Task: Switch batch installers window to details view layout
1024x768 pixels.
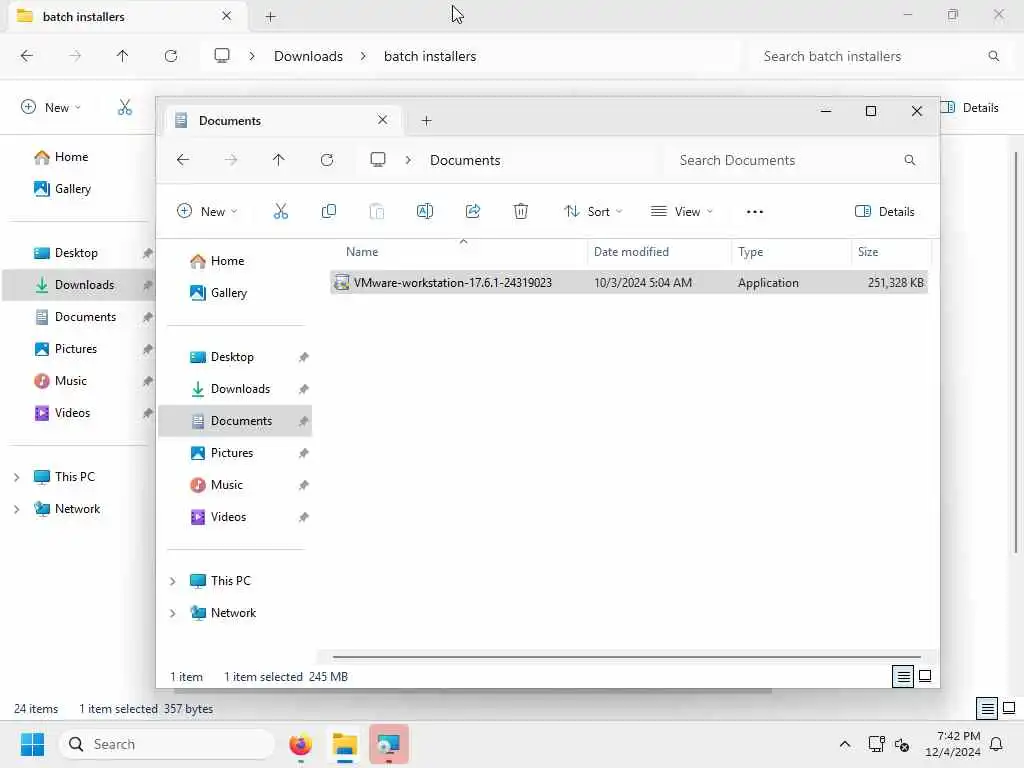Action: point(987,709)
